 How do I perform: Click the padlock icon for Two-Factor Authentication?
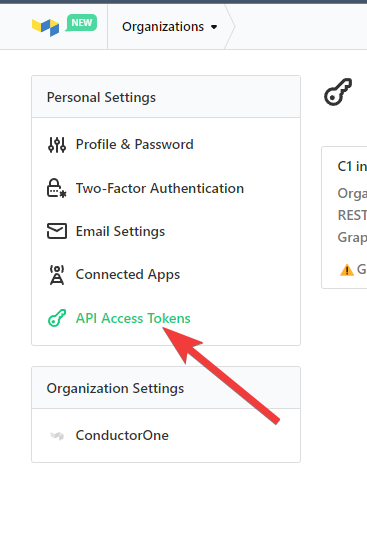point(57,188)
